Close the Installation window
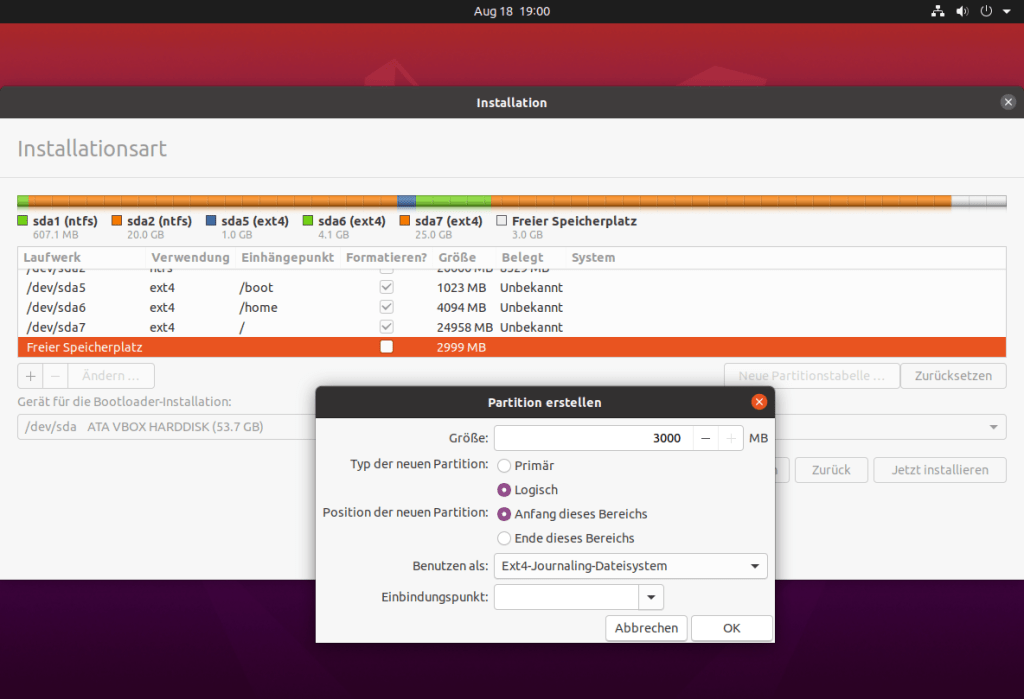The image size is (1024, 699). [x=1008, y=102]
